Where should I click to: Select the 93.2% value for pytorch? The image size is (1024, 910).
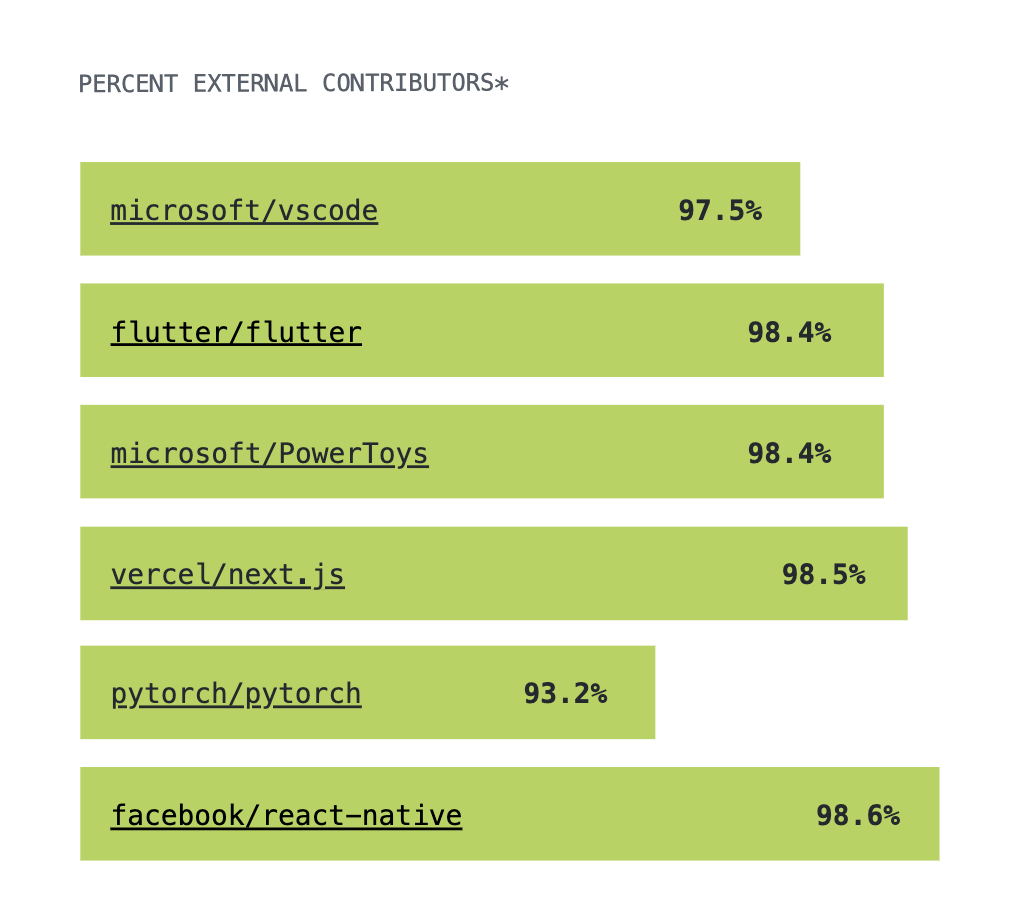tap(565, 694)
